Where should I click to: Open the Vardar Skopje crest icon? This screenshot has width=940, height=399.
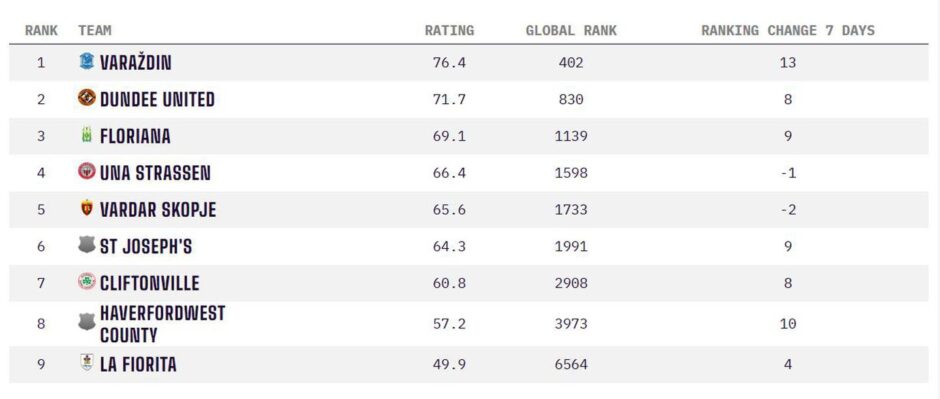[87, 208]
